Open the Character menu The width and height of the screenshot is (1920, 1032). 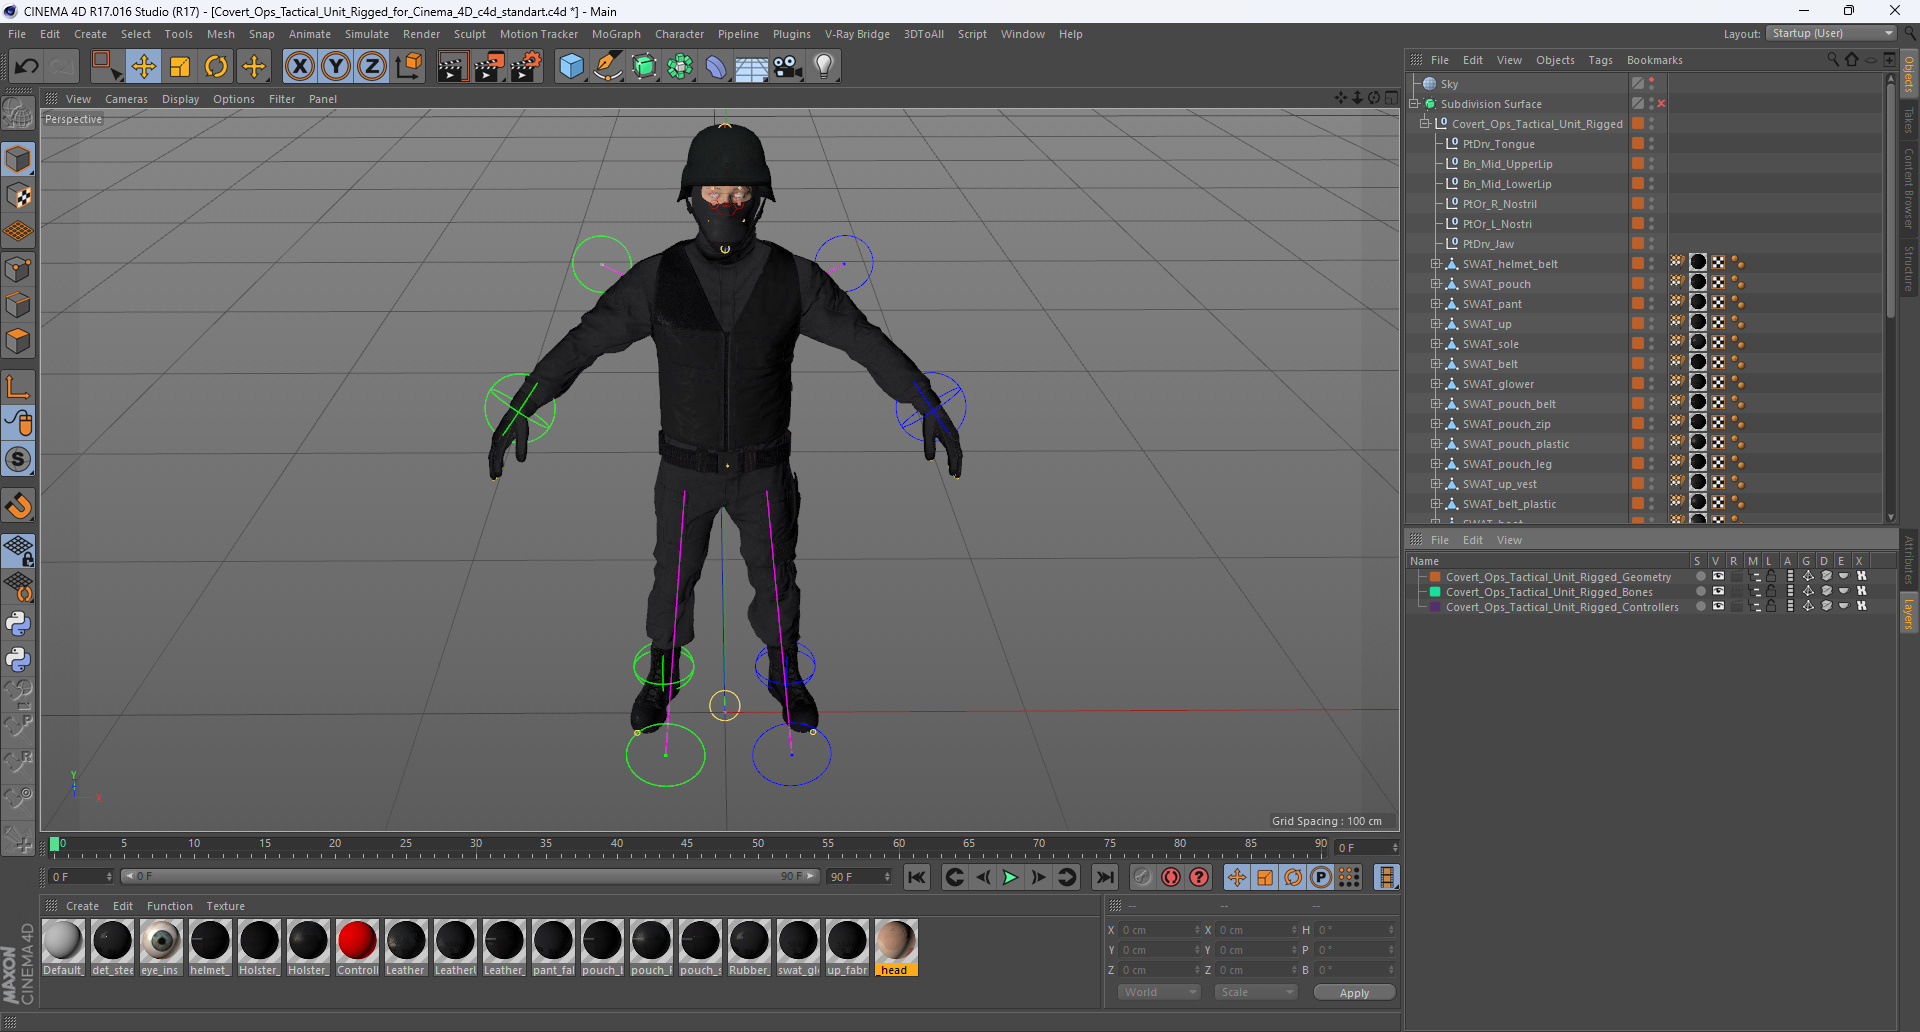click(679, 34)
